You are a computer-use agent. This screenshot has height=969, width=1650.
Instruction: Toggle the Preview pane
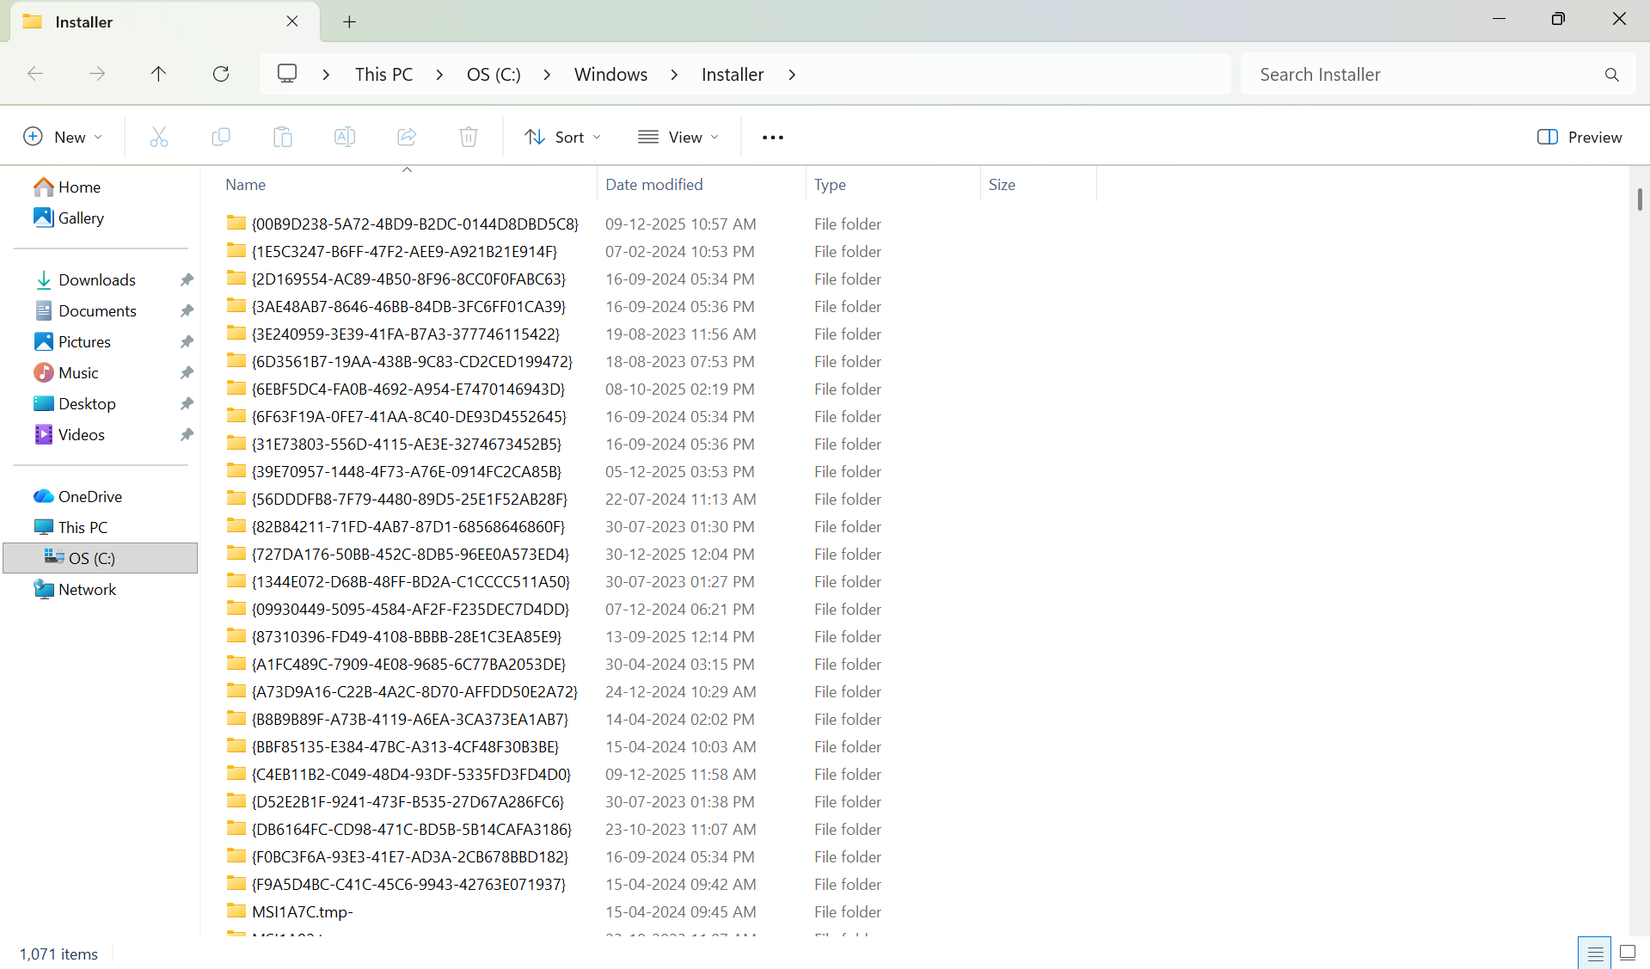point(1579,137)
